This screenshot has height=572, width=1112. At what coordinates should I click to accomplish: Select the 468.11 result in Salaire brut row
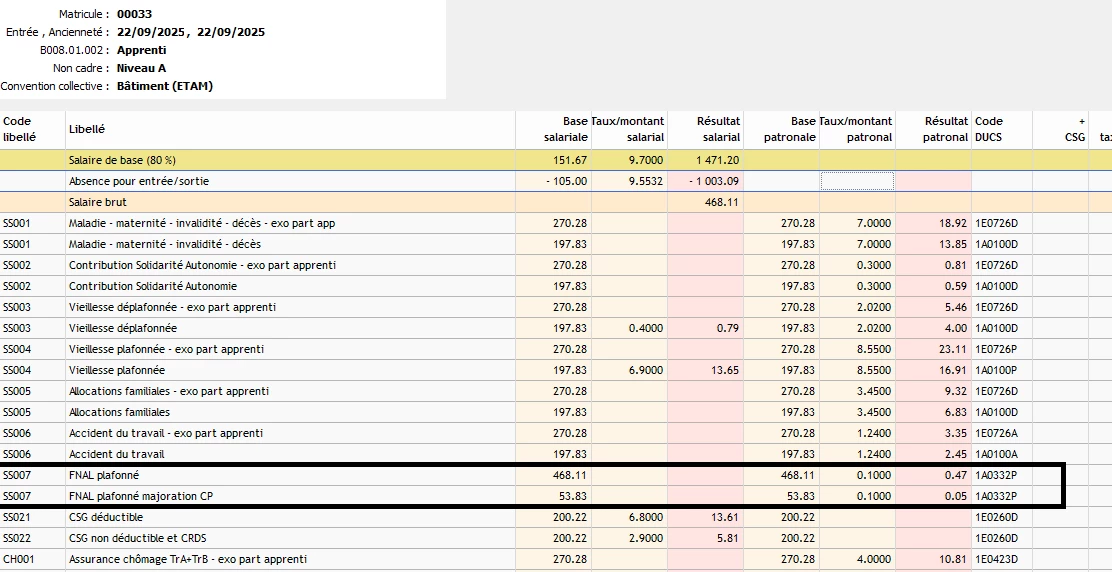(720, 202)
